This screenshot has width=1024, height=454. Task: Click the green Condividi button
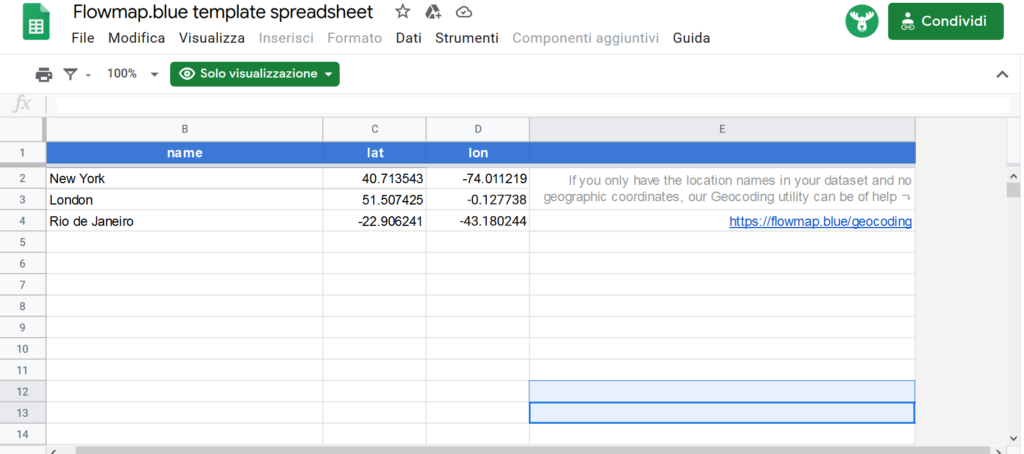click(945, 21)
